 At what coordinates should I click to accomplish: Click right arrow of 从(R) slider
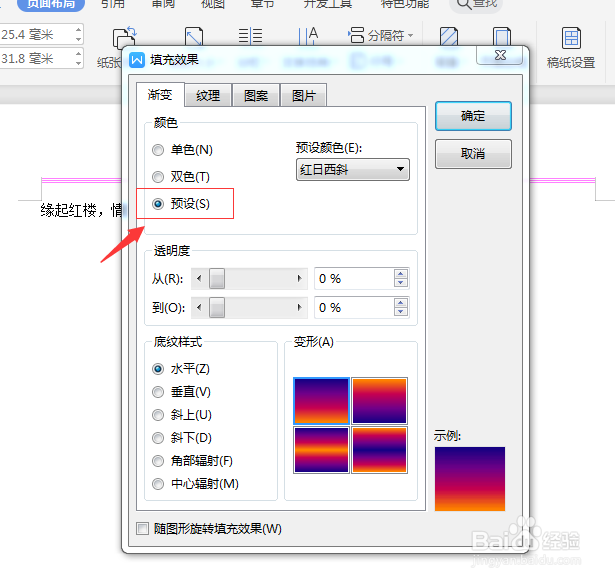[x=300, y=279]
